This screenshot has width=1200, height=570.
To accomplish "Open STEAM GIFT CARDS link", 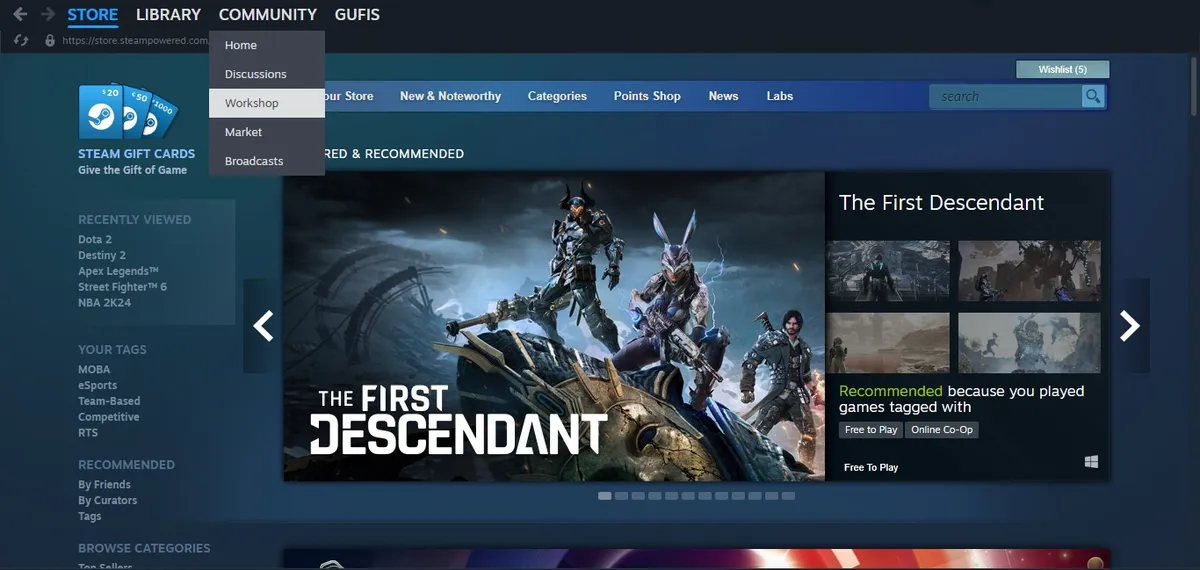I will tap(137, 154).
